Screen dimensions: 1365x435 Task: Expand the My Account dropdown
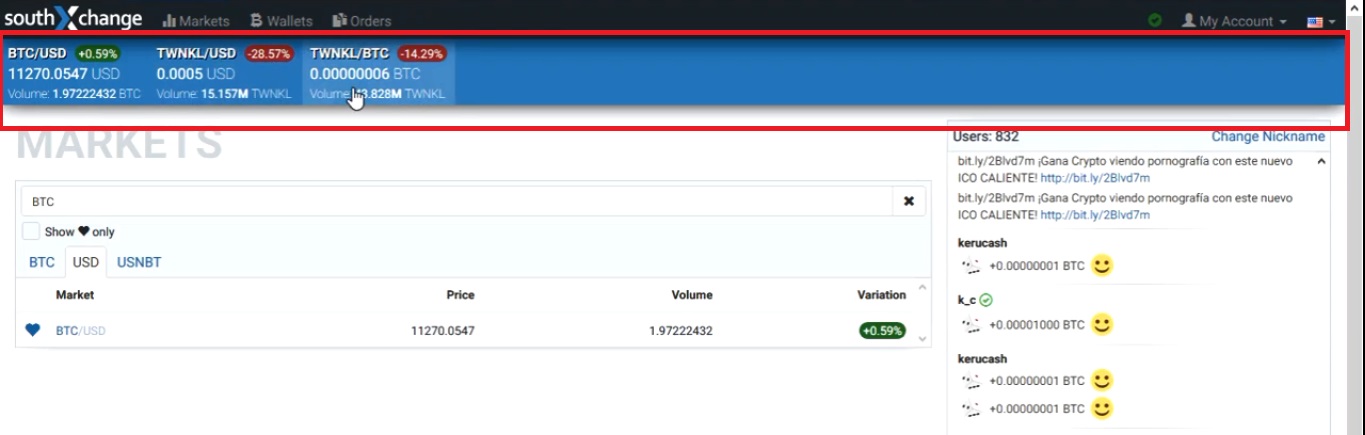[x=1234, y=21]
